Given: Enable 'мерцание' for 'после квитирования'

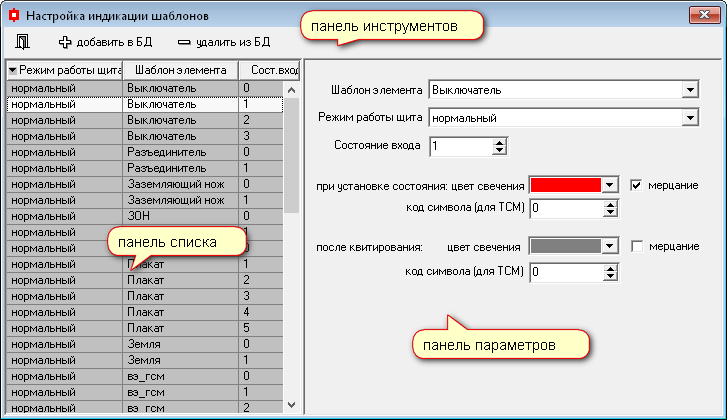Looking at the screenshot, I should (637, 246).
